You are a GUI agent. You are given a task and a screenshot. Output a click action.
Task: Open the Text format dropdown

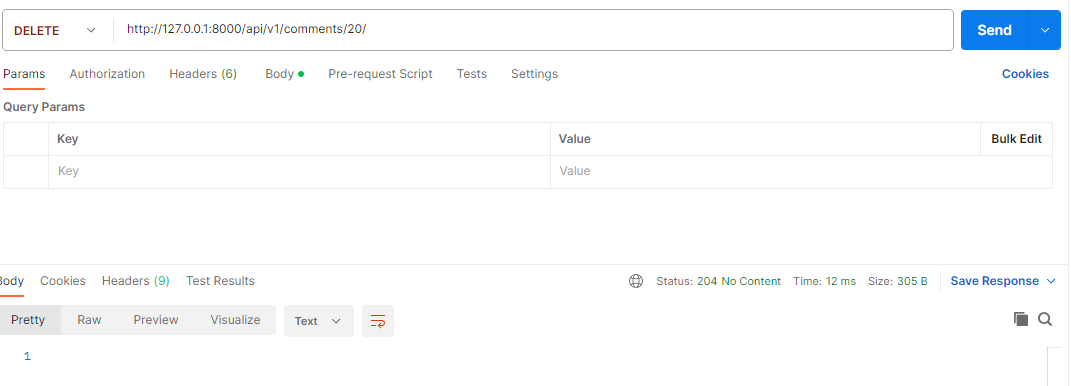(318, 321)
